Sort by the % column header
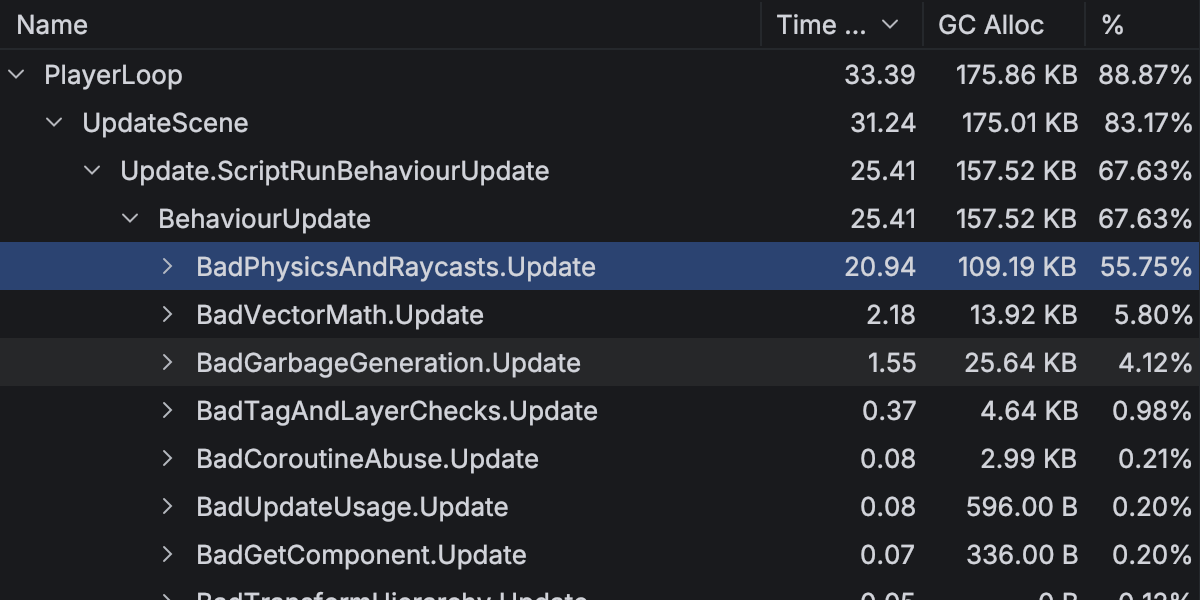The width and height of the screenshot is (1200, 600). [x=1112, y=25]
